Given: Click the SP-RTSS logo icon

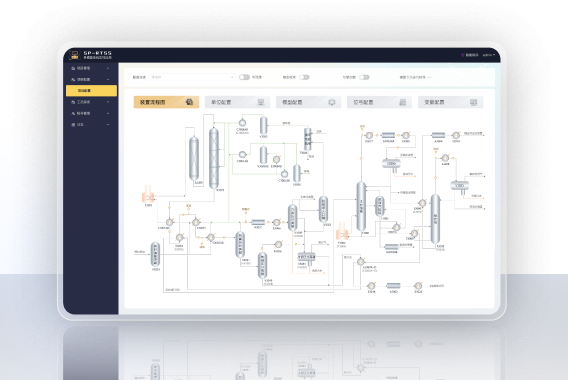Looking at the screenshot, I should coord(75,55).
